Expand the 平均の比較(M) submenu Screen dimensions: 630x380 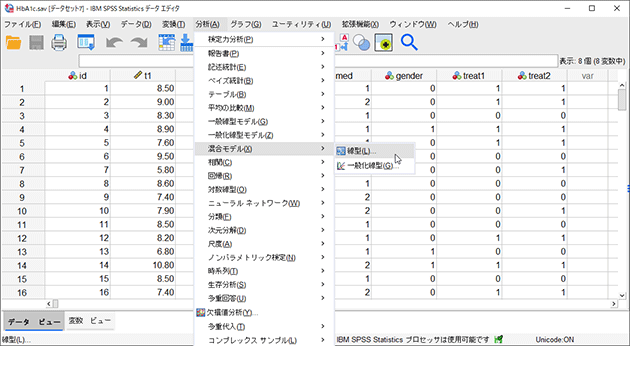(264, 108)
